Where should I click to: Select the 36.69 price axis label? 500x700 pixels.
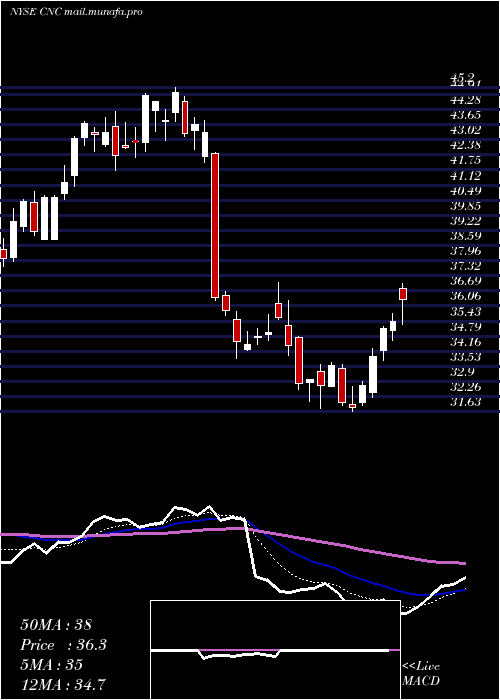[465, 282]
